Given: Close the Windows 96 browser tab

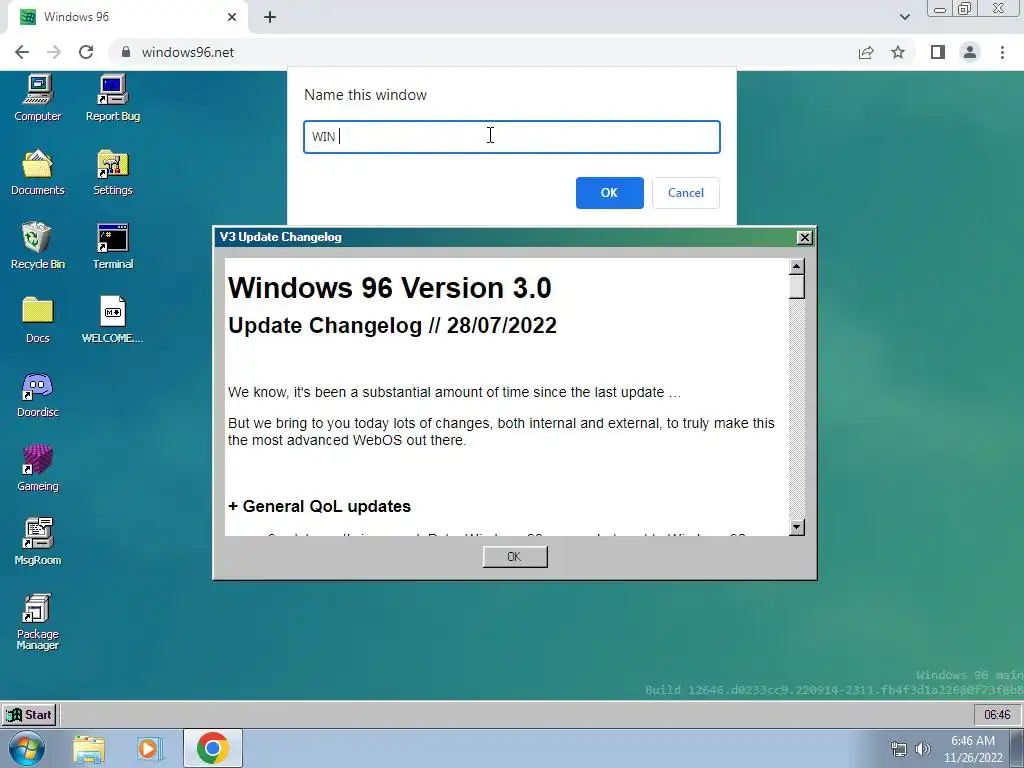Looking at the screenshot, I should (x=232, y=18).
